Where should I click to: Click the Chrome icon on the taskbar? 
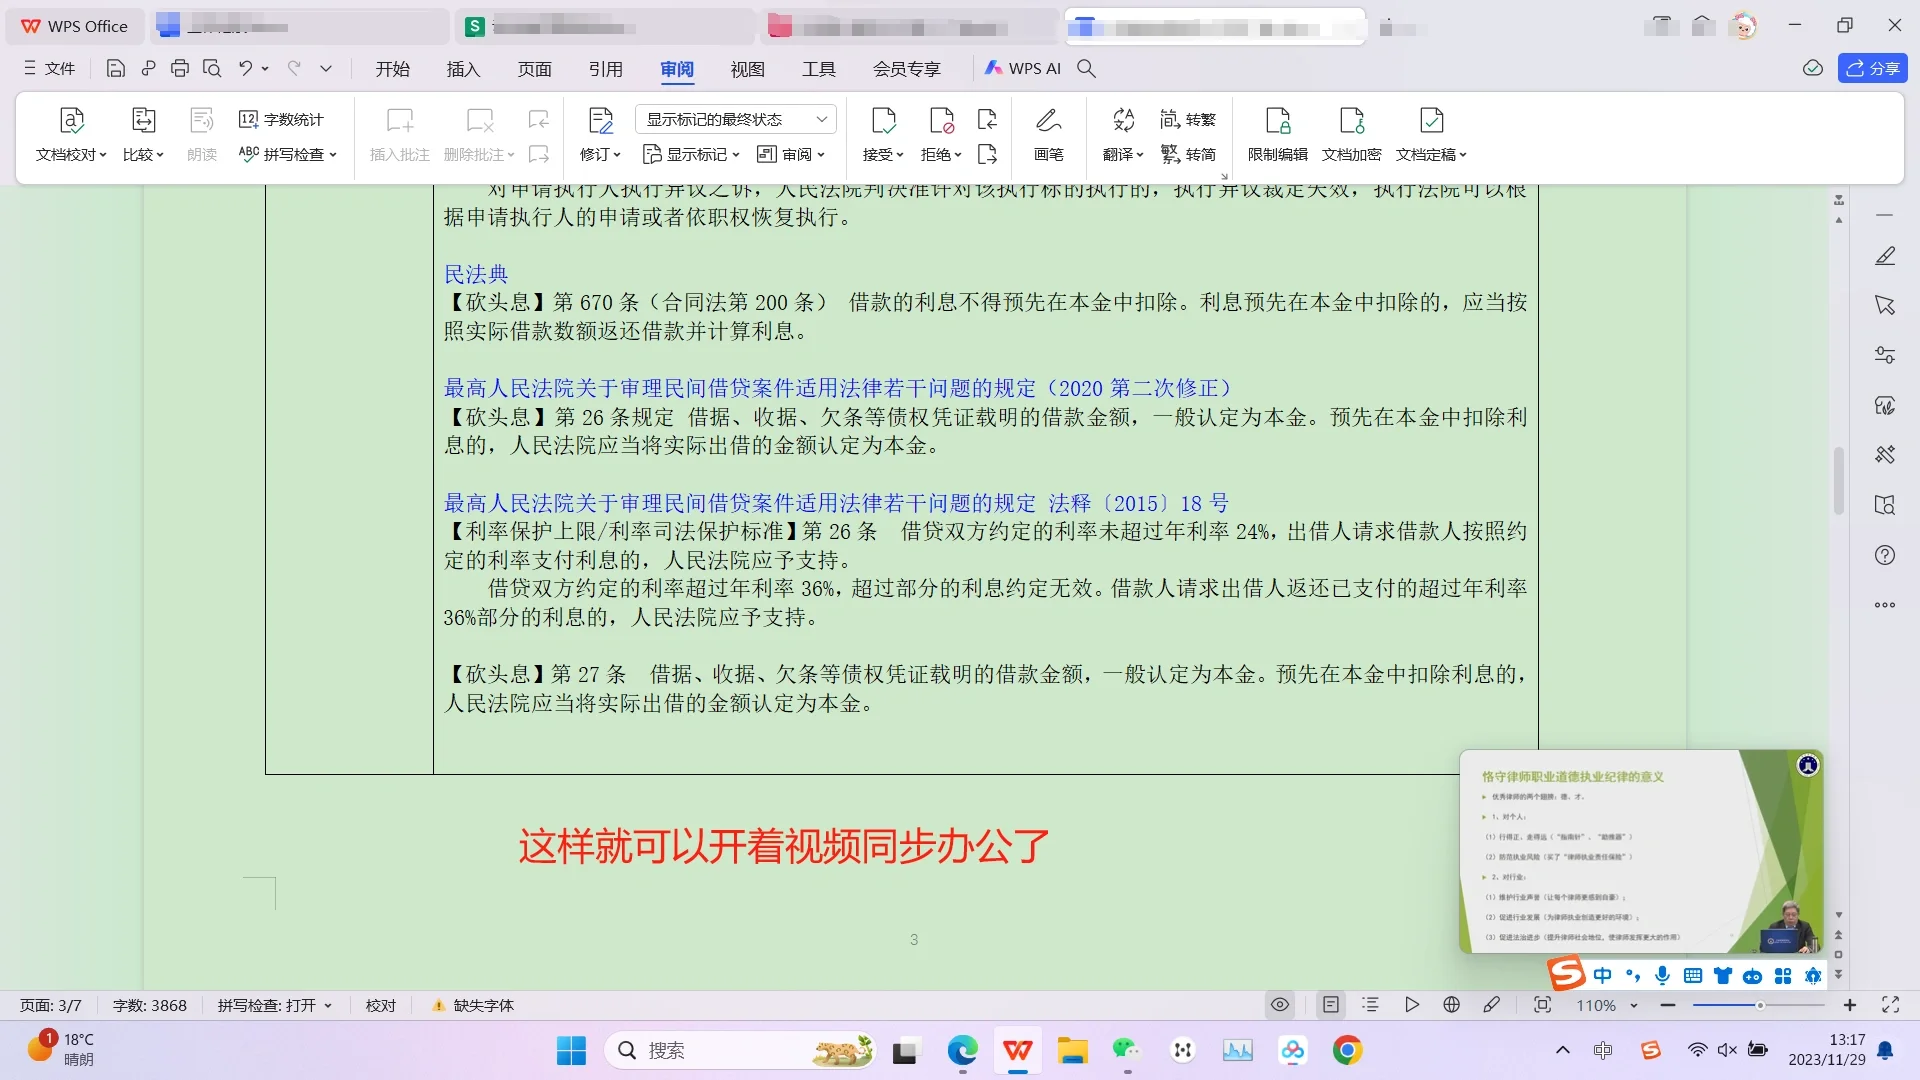pyautogui.click(x=1348, y=1051)
